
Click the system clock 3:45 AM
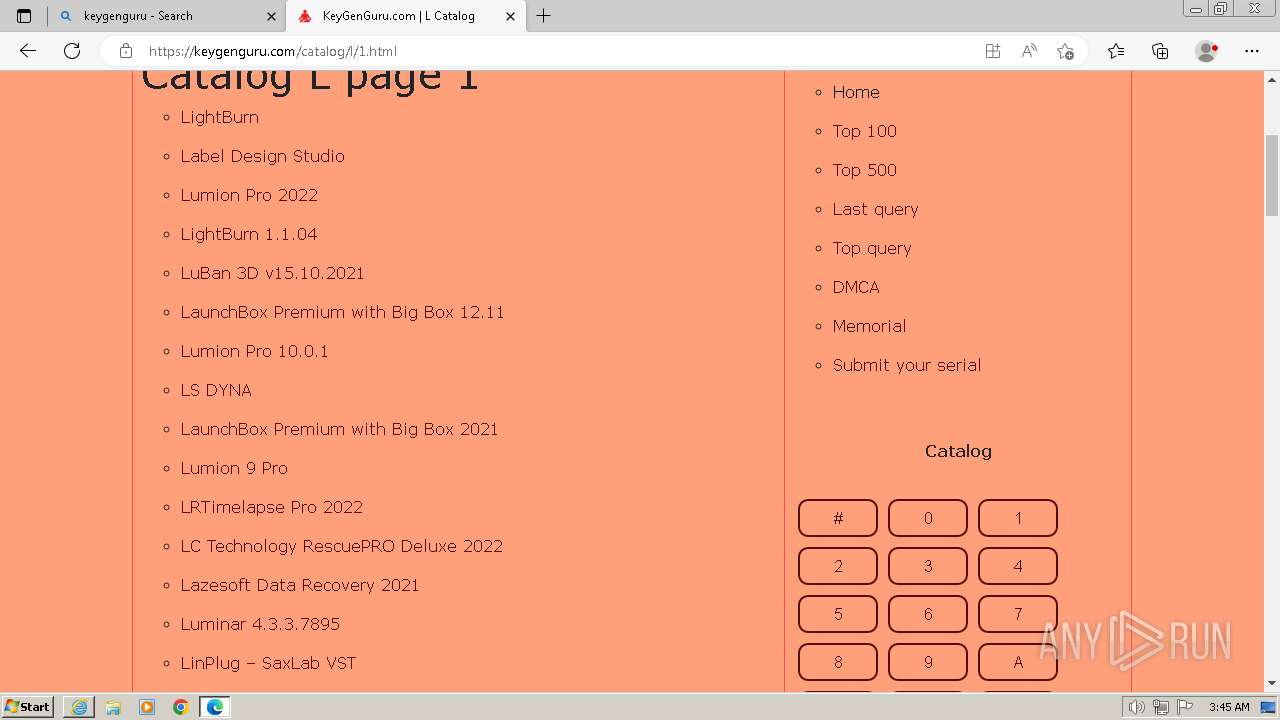[x=1229, y=707]
